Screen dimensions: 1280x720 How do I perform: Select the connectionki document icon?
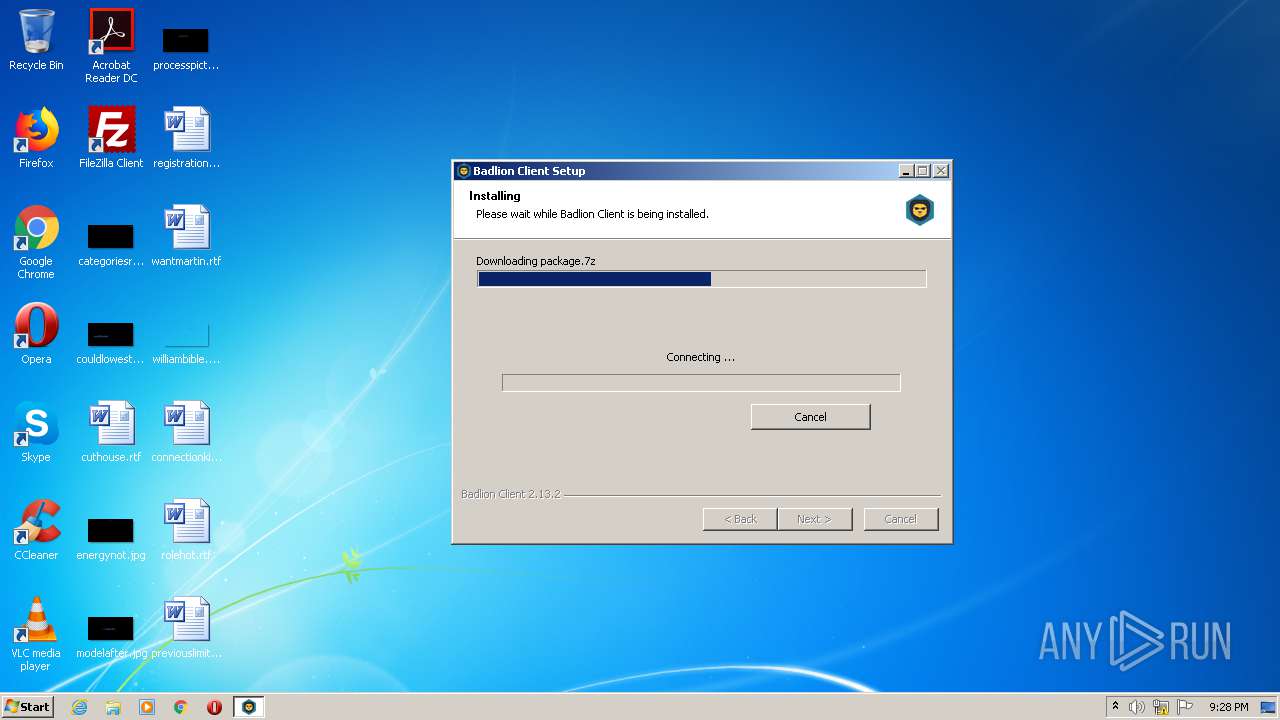tap(186, 432)
